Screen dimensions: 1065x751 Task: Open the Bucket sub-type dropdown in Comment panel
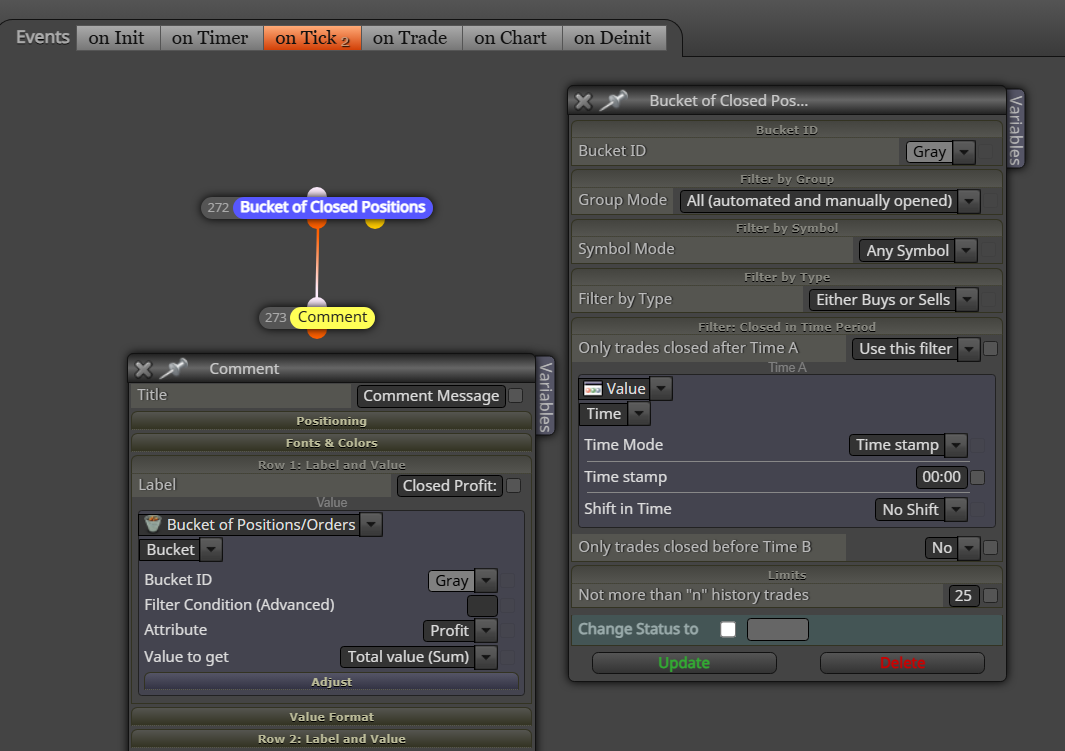211,549
